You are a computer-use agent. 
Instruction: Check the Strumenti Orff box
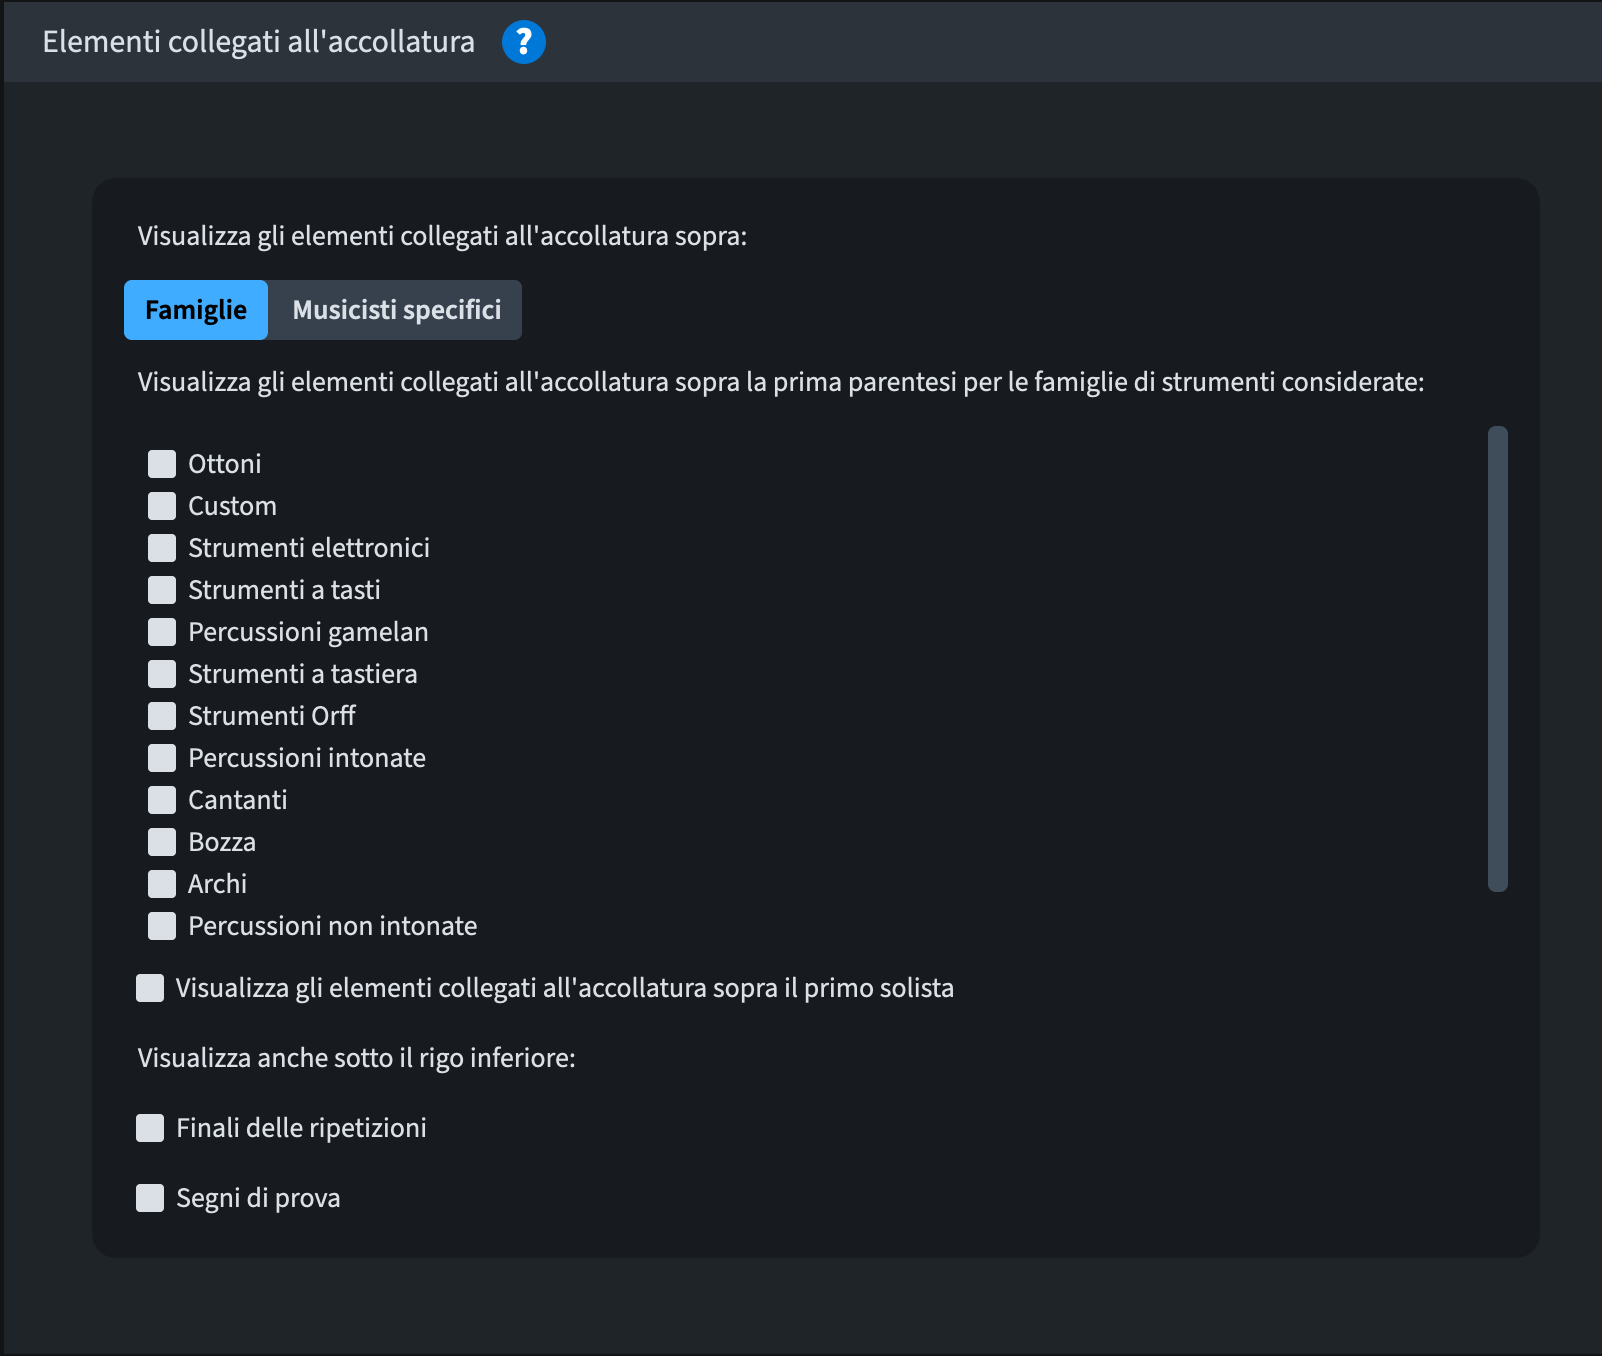click(162, 716)
